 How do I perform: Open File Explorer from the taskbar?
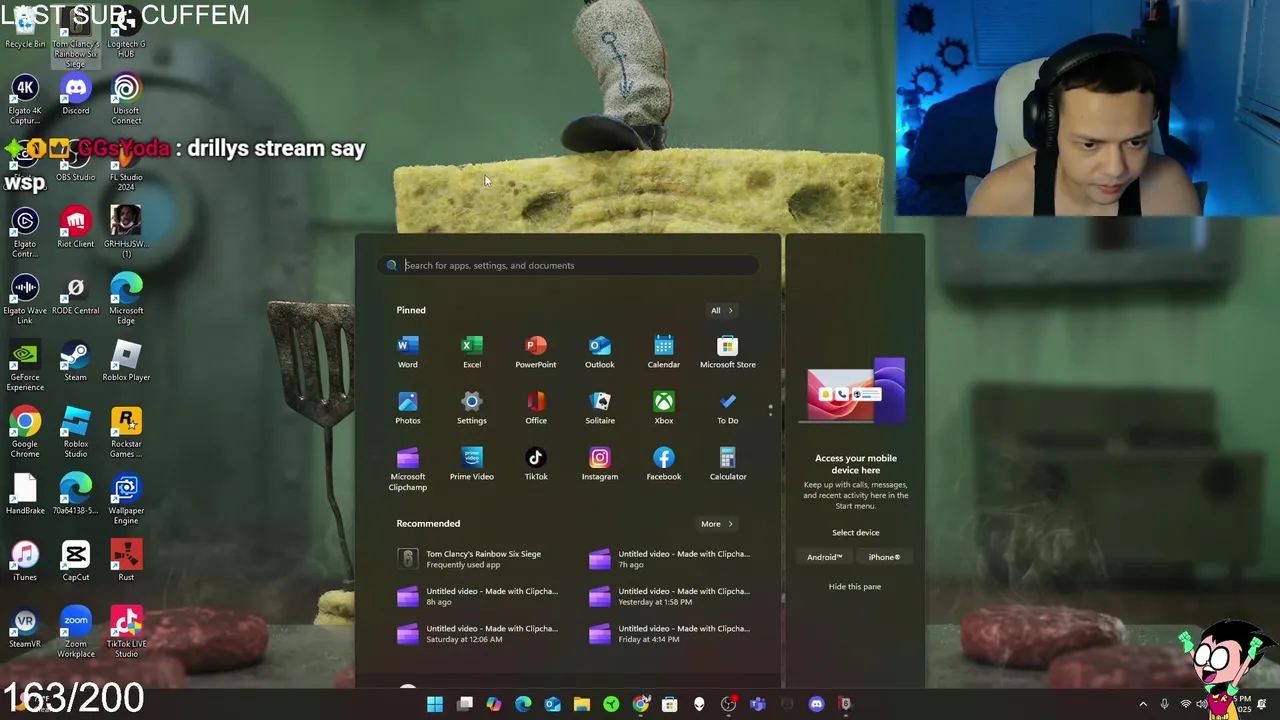pyautogui.click(x=582, y=704)
